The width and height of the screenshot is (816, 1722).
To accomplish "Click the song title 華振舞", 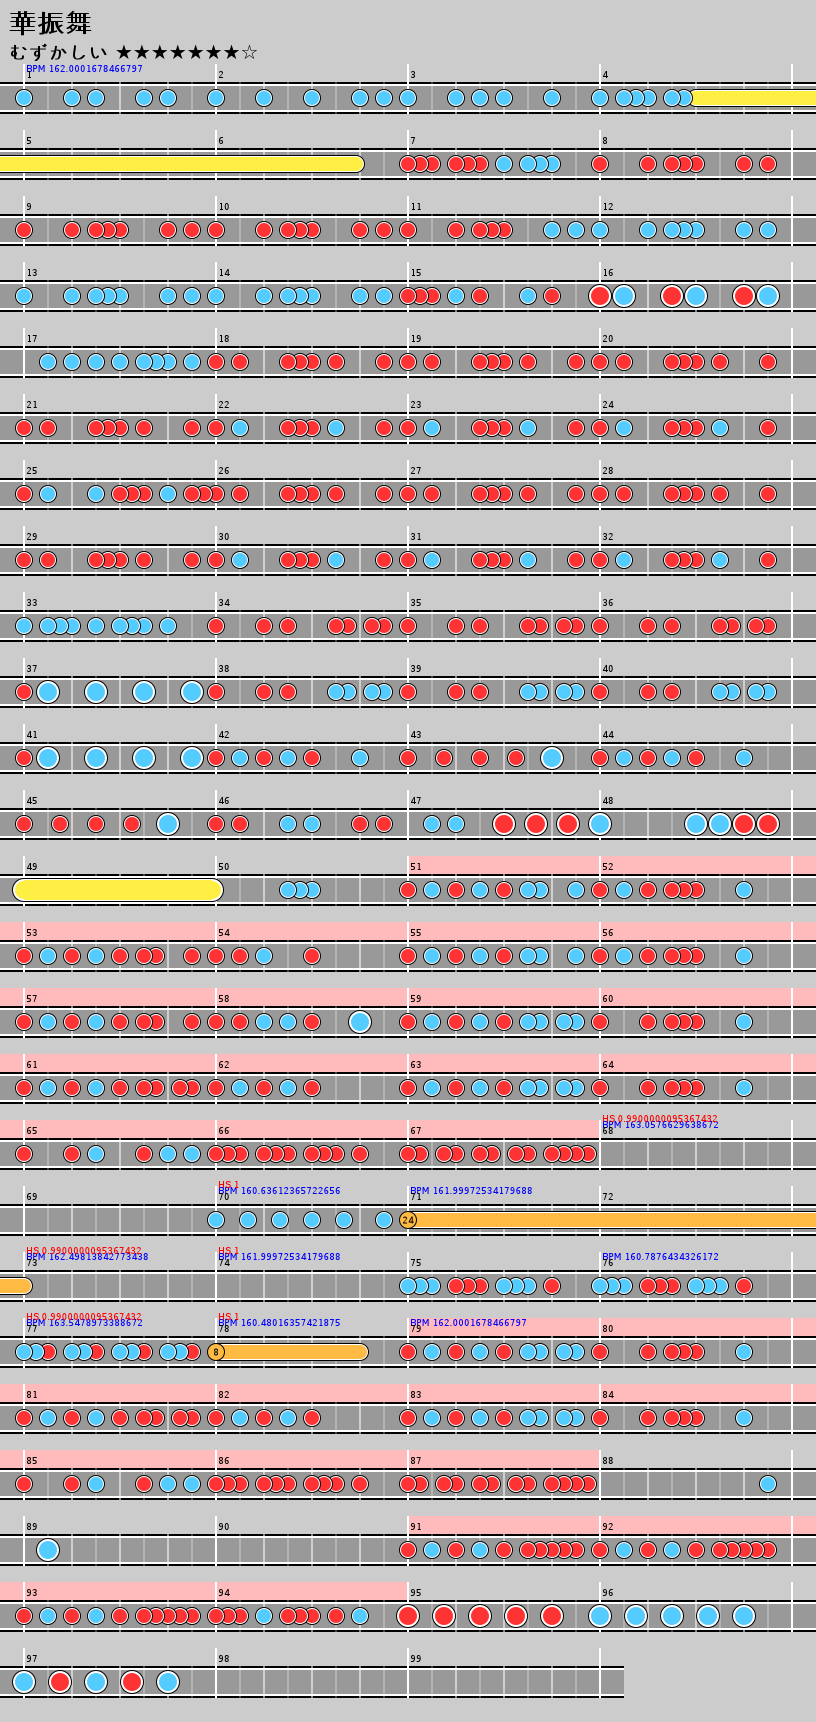I will coord(50,23).
